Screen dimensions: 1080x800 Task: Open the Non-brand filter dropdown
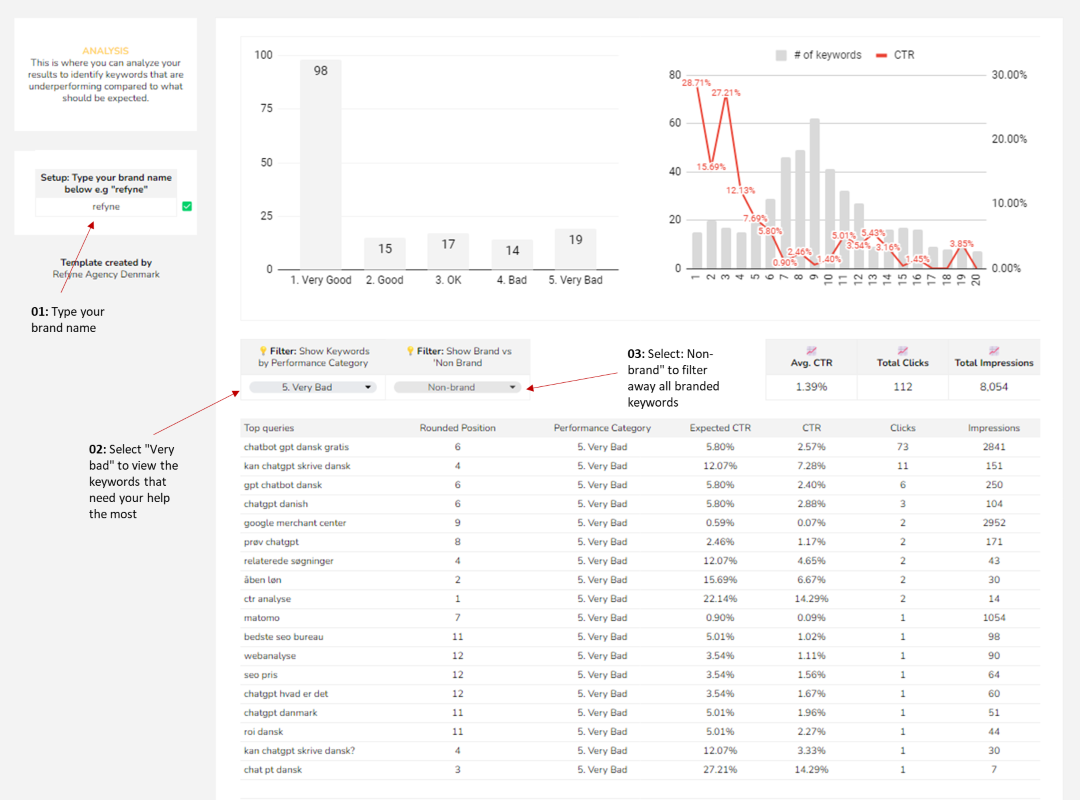pyautogui.click(x=457, y=387)
